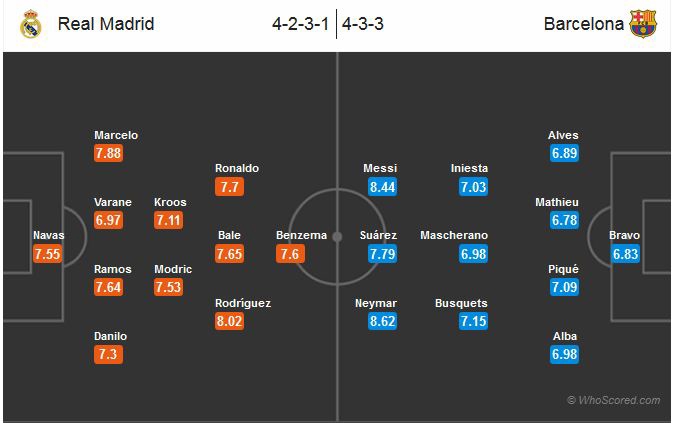Click Navas's 7.55 rating badge
675x423 pixels.
click(48, 254)
